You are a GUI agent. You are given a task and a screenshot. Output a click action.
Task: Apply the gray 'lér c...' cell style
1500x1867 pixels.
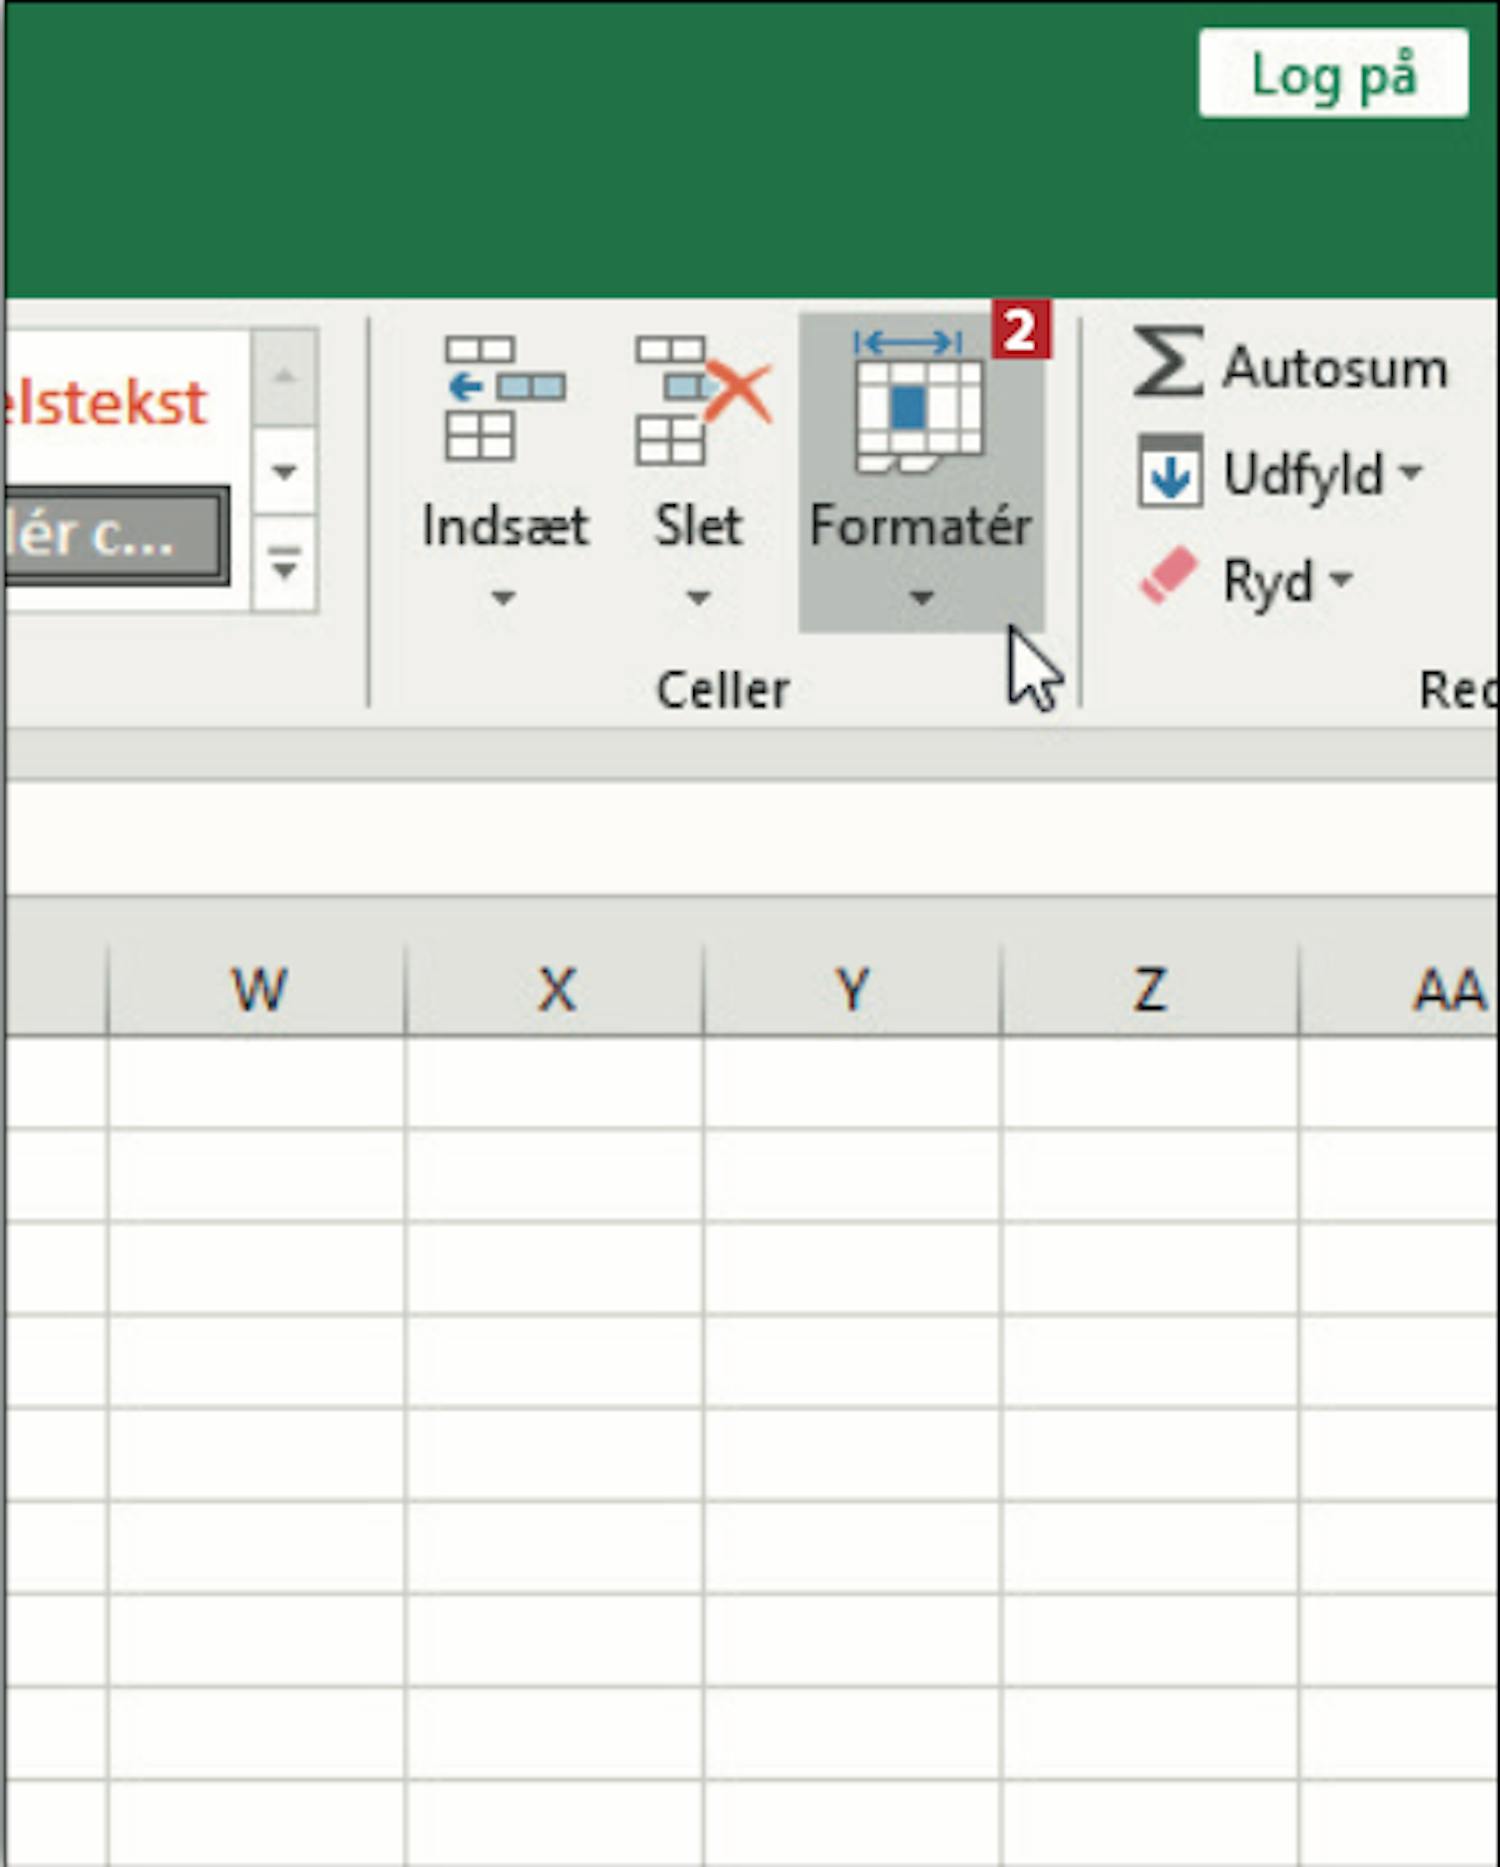click(110, 535)
